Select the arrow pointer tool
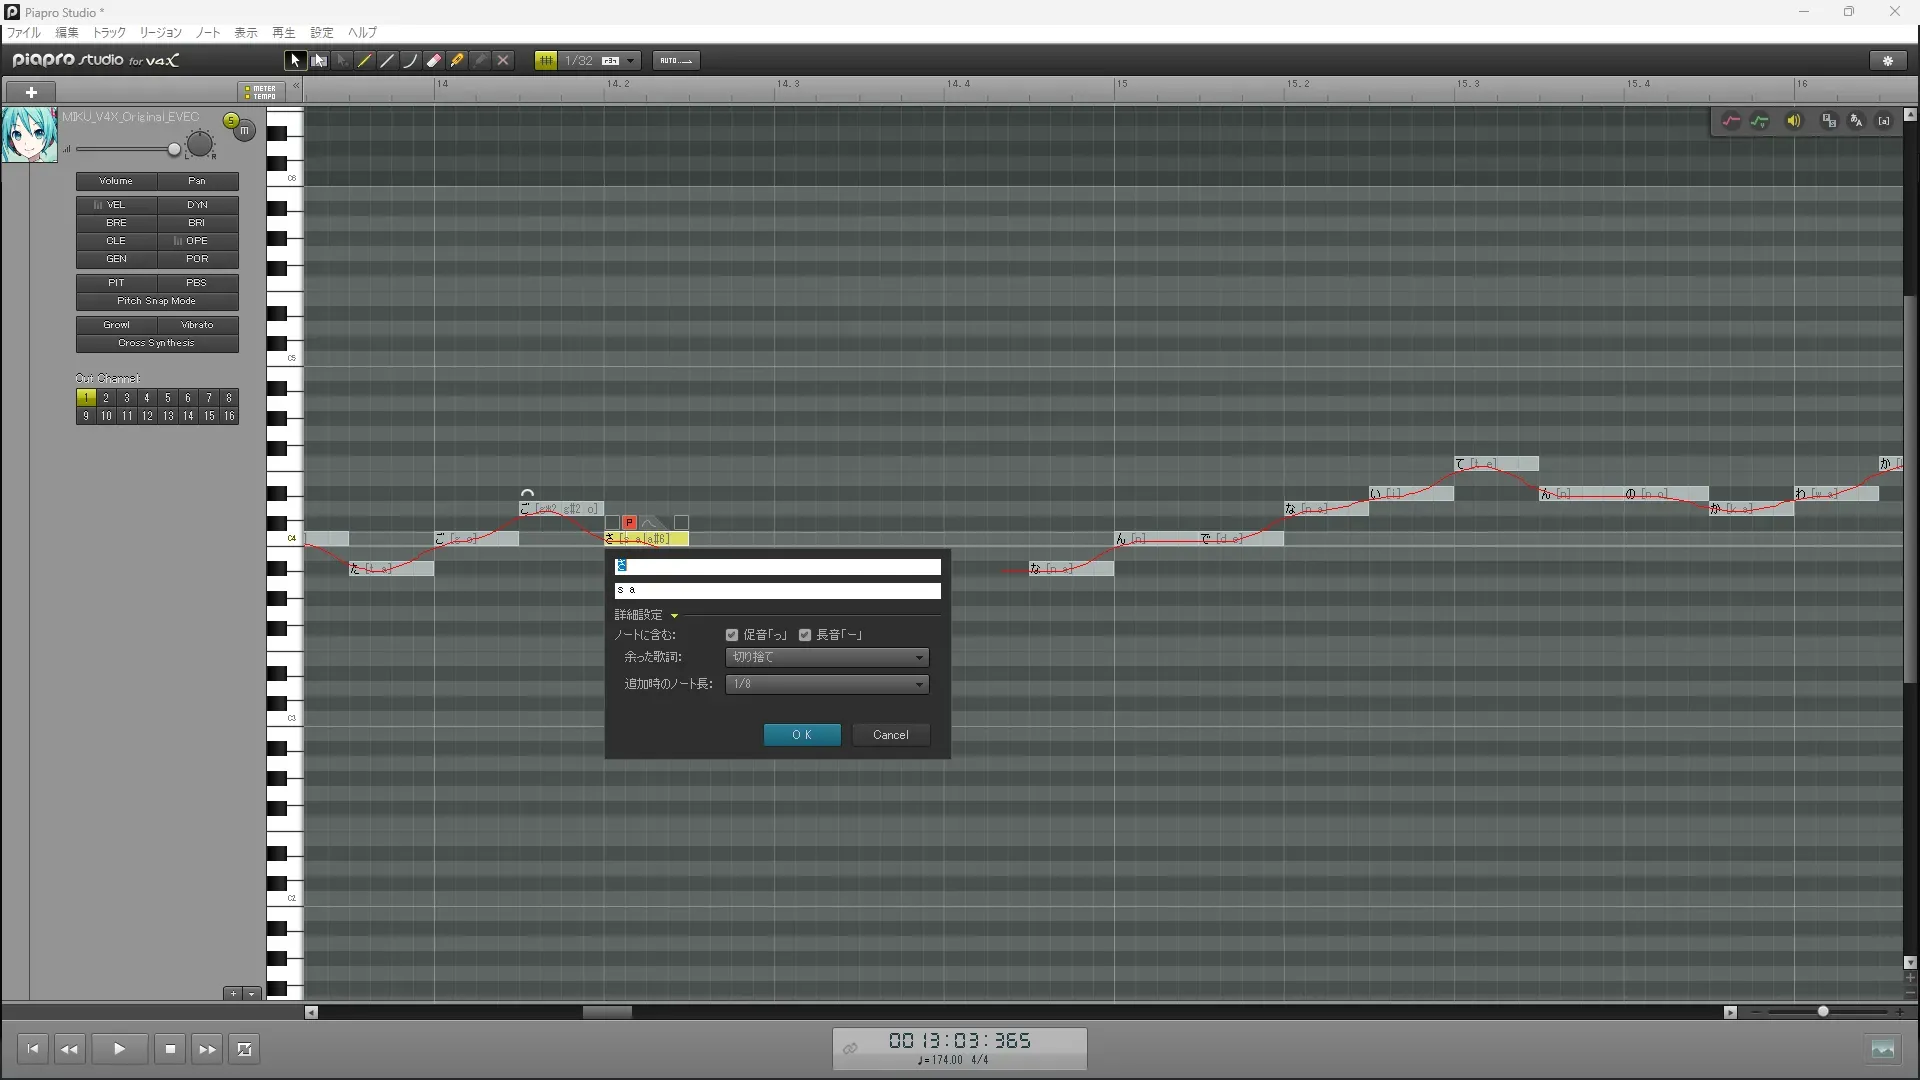Screen dimensions: 1920x1080 coord(294,60)
